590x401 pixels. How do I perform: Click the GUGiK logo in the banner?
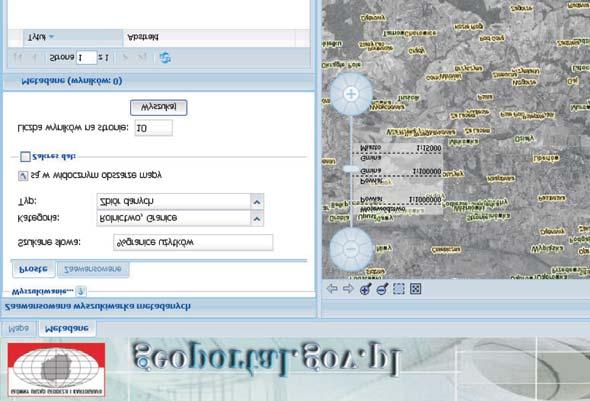tap(56, 370)
